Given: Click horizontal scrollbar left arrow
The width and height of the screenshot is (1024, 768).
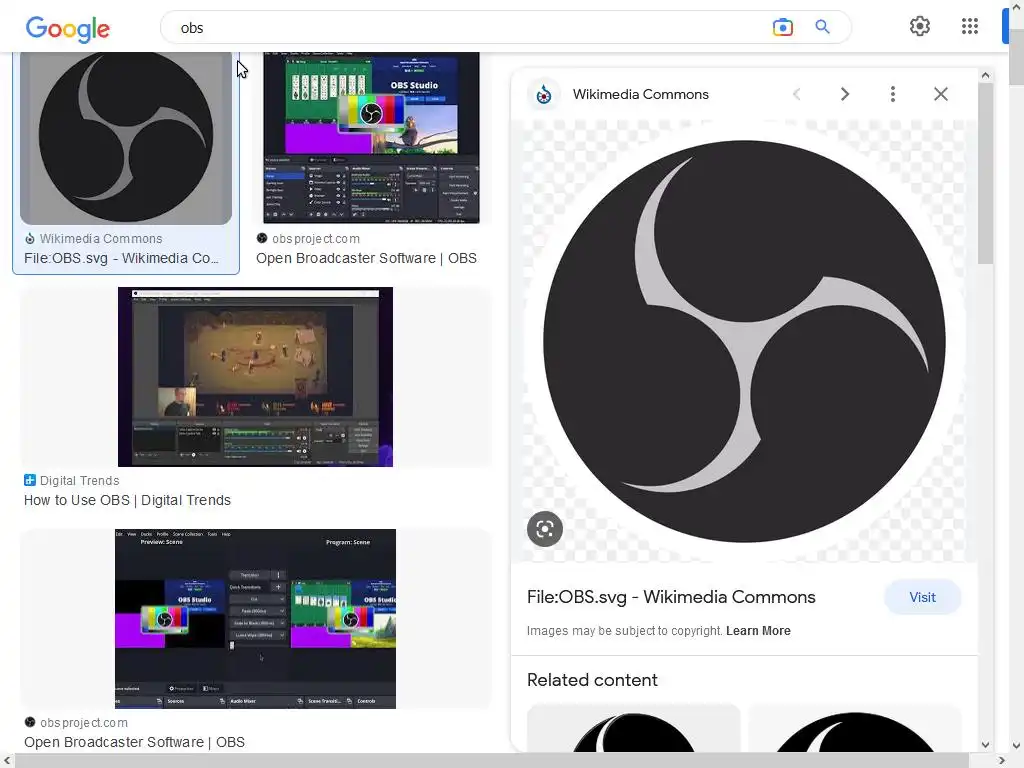Looking at the screenshot, I should pyautogui.click(x=7, y=760).
